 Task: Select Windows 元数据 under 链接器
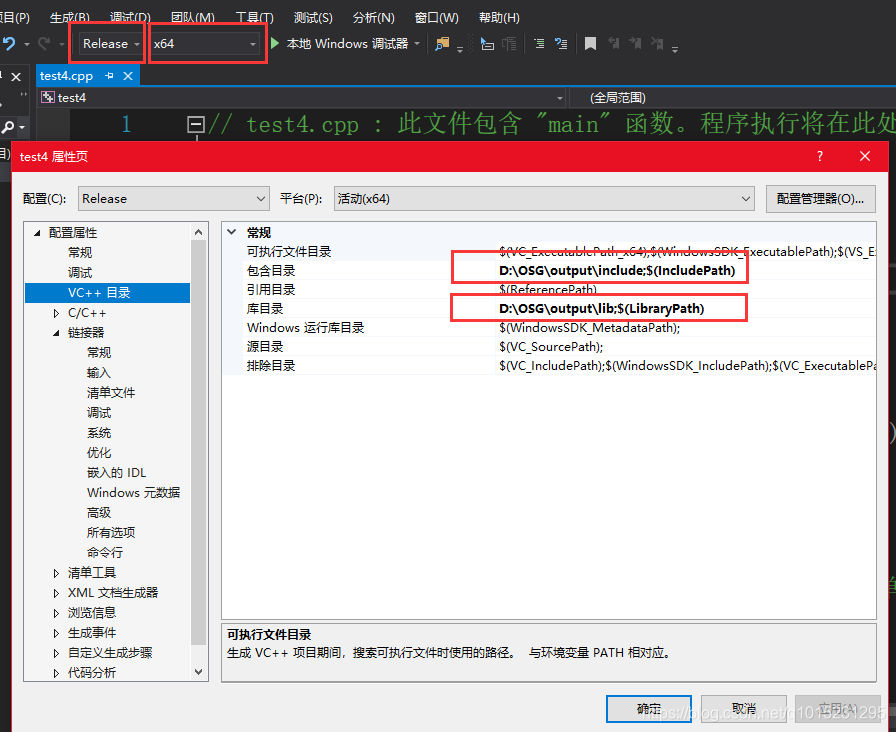[133, 493]
